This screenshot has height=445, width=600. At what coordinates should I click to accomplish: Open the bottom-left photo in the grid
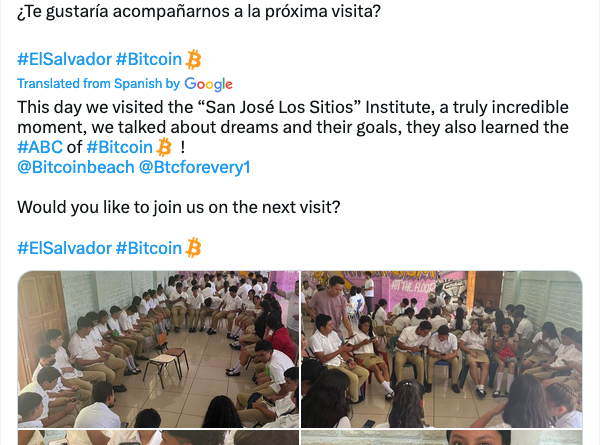click(157, 438)
